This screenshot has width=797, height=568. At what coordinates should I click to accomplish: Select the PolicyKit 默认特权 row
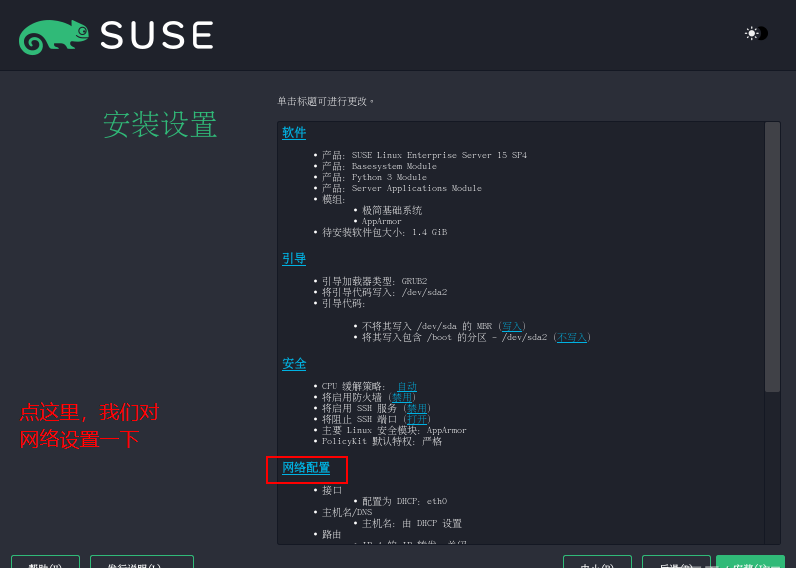[382, 441]
